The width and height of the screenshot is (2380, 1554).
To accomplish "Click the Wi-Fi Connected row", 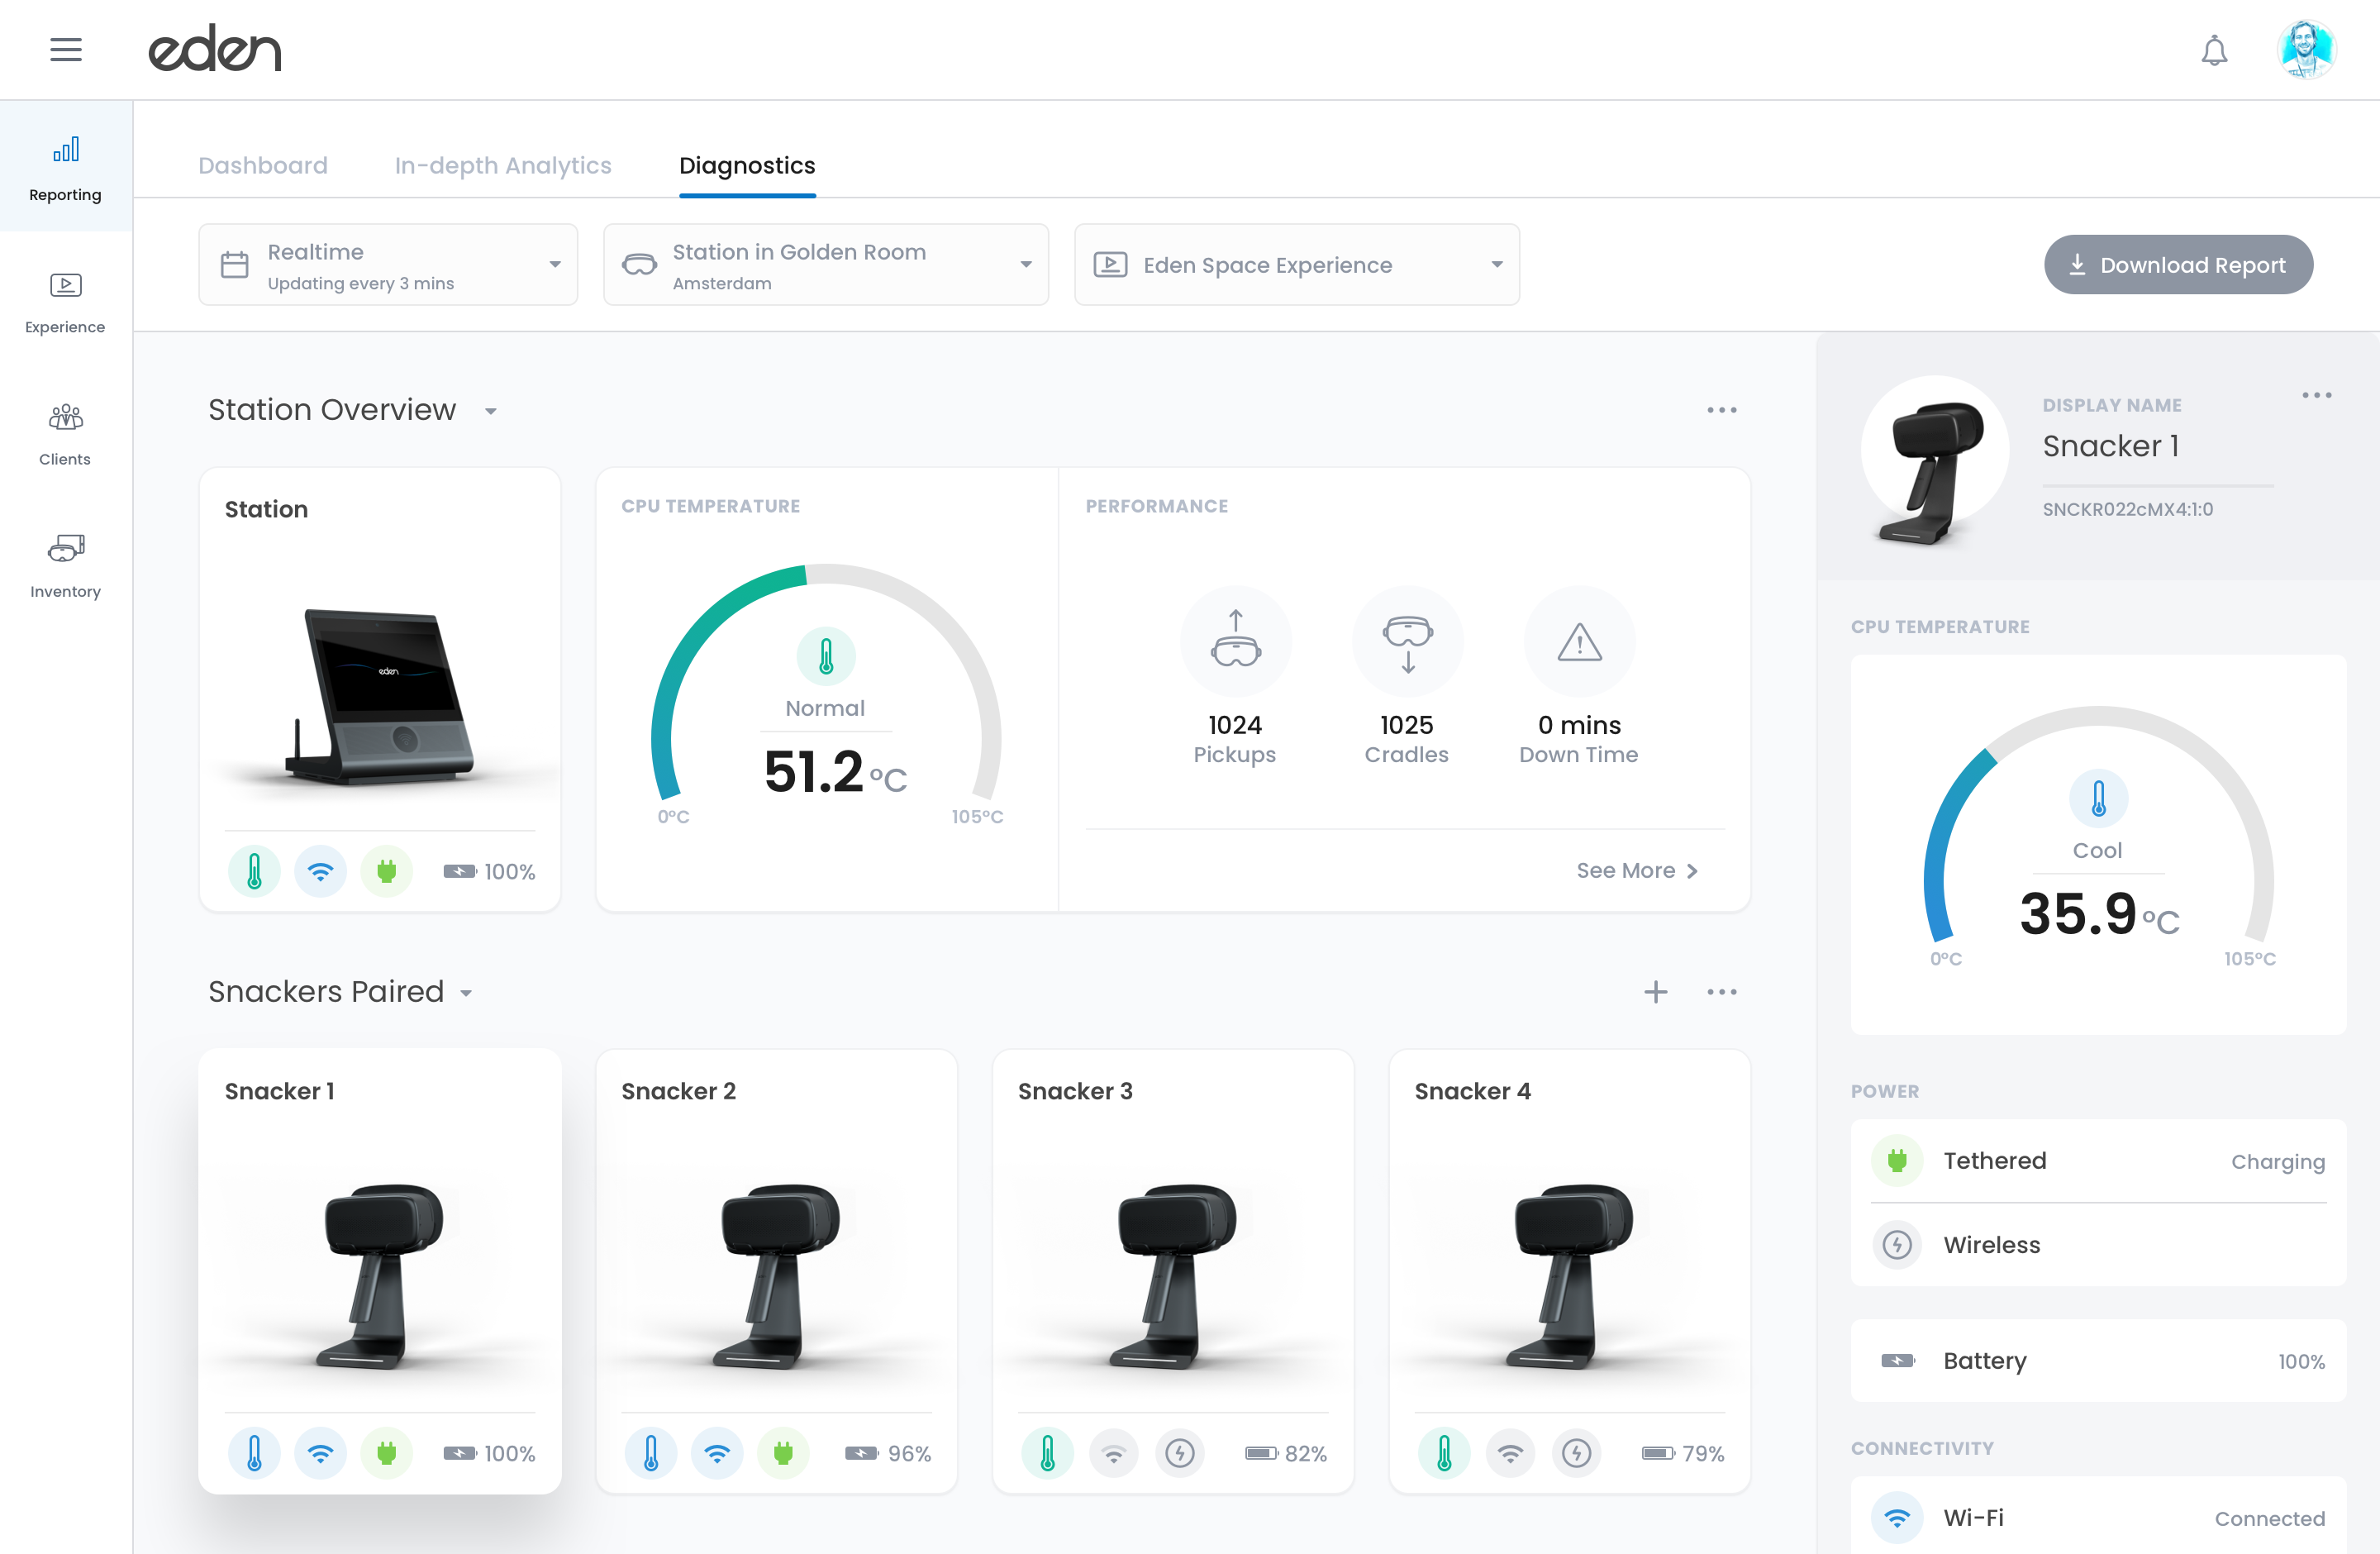I will coord(2098,1518).
